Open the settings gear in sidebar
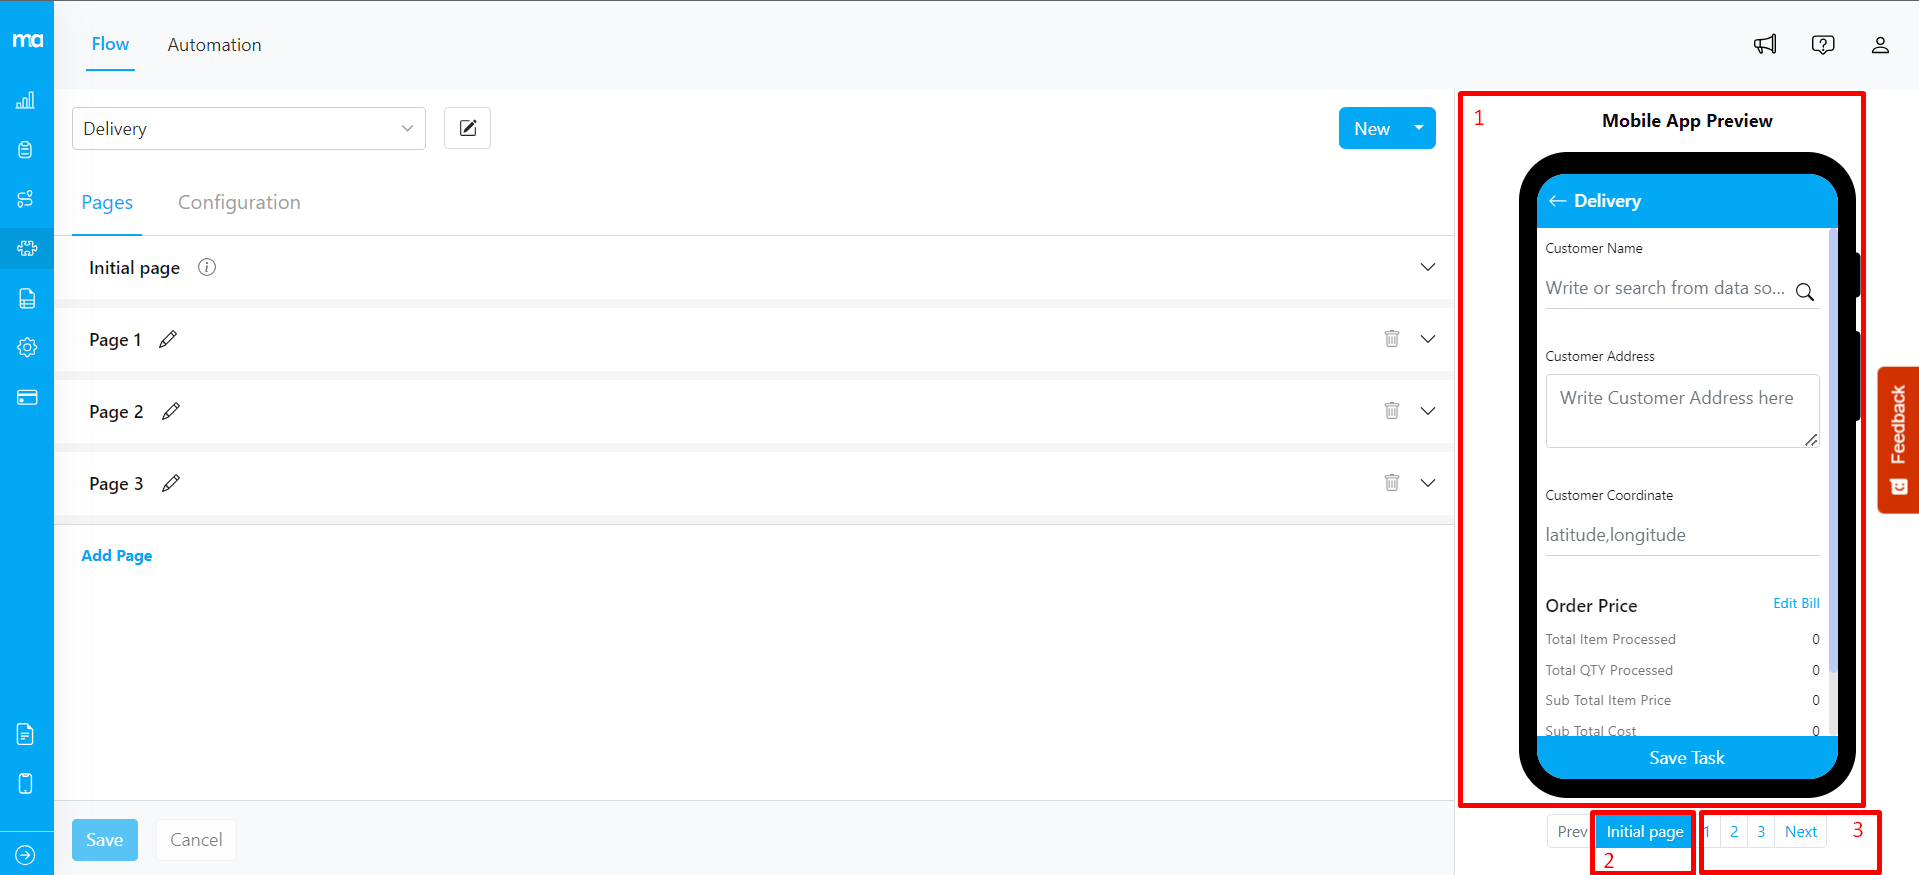 (x=27, y=347)
